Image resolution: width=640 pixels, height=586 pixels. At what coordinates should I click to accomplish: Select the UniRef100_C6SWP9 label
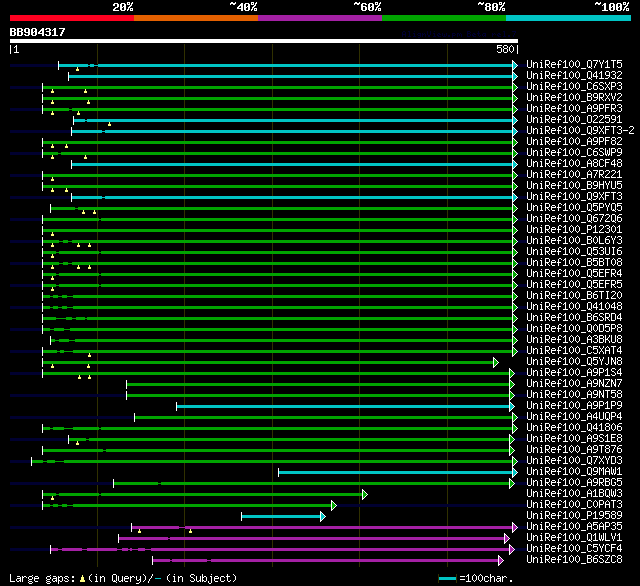(x=574, y=153)
